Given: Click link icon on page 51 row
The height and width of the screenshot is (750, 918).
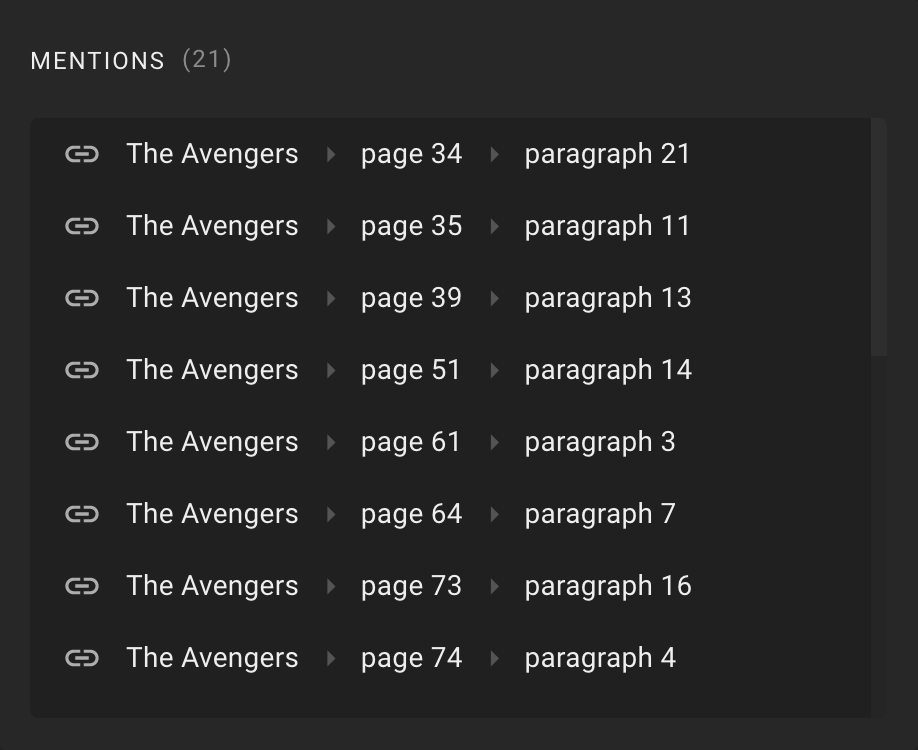Looking at the screenshot, I should pos(82,370).
